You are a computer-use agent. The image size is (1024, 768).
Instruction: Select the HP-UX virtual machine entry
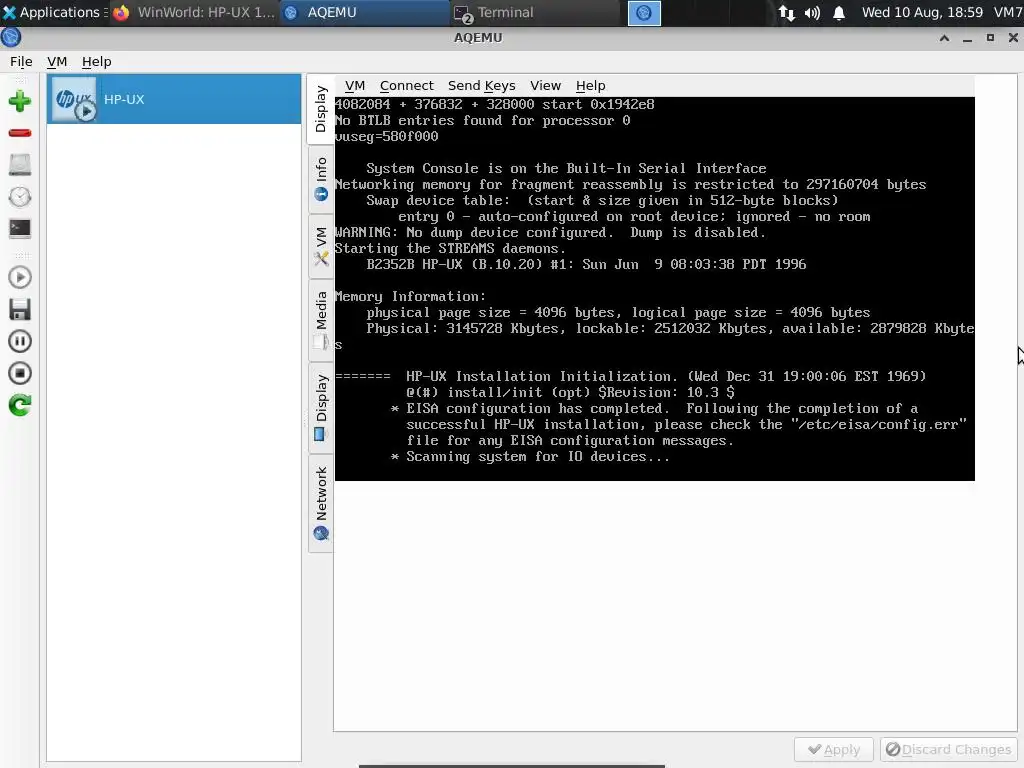pos(174,99)
